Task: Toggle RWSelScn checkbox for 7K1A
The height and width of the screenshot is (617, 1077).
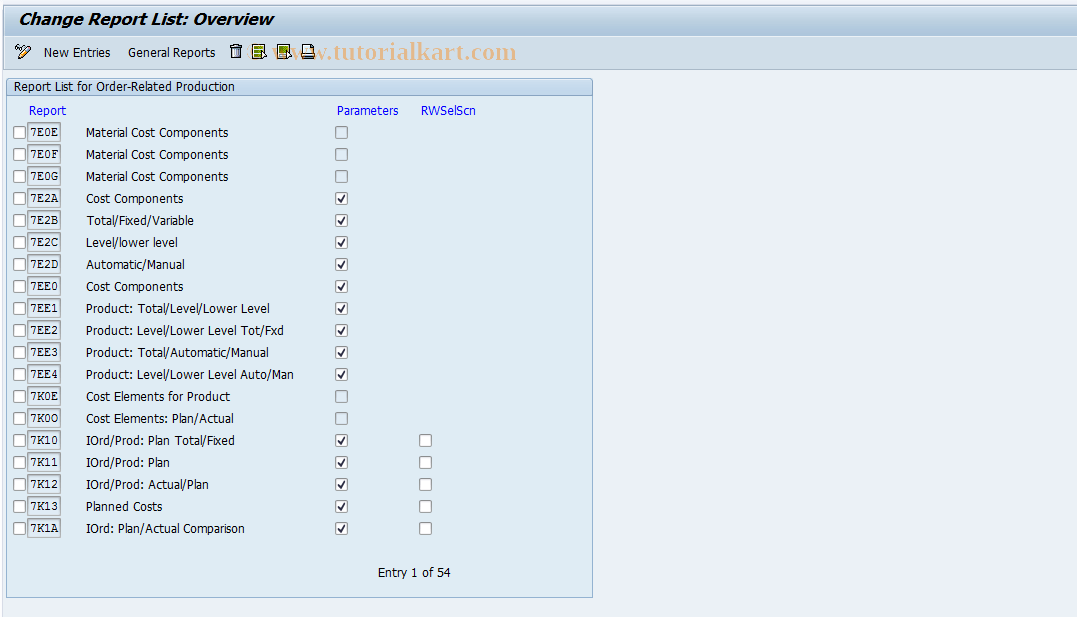Action: coord(425,528)
